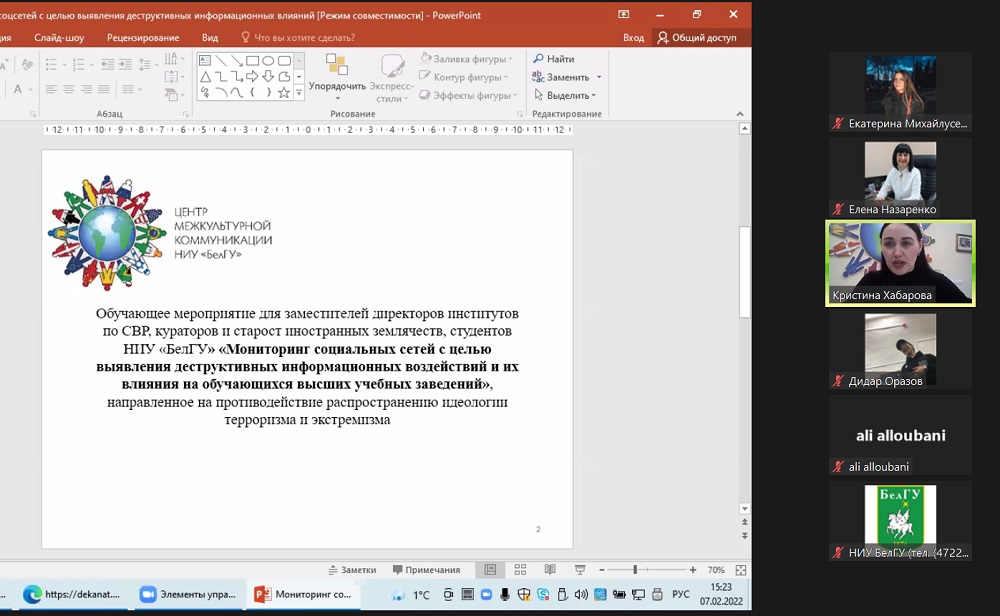Toggle Заметки notes pane

(x=352, y=570)
